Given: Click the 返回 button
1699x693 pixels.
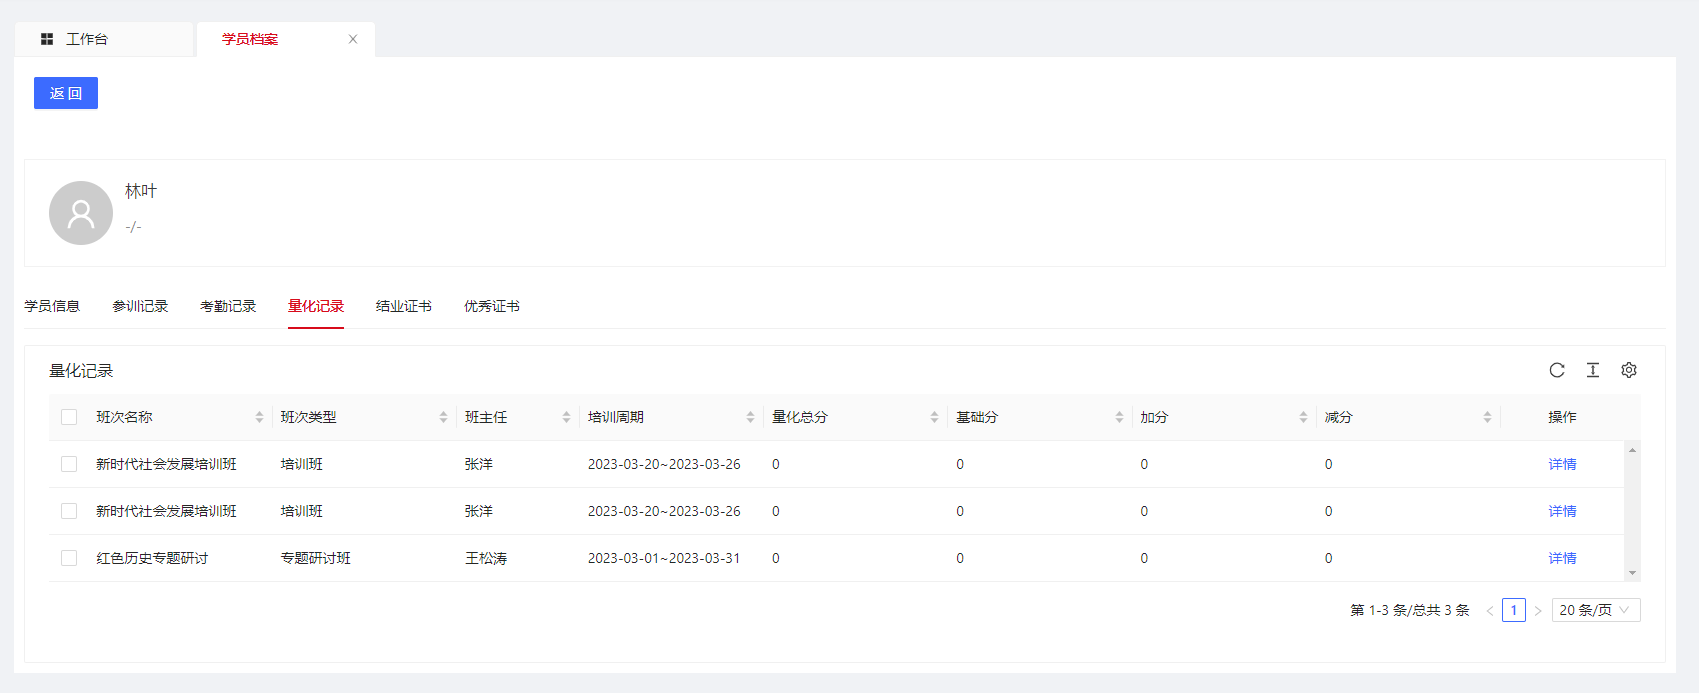Looking at the screenshot, I should (66, 93).
